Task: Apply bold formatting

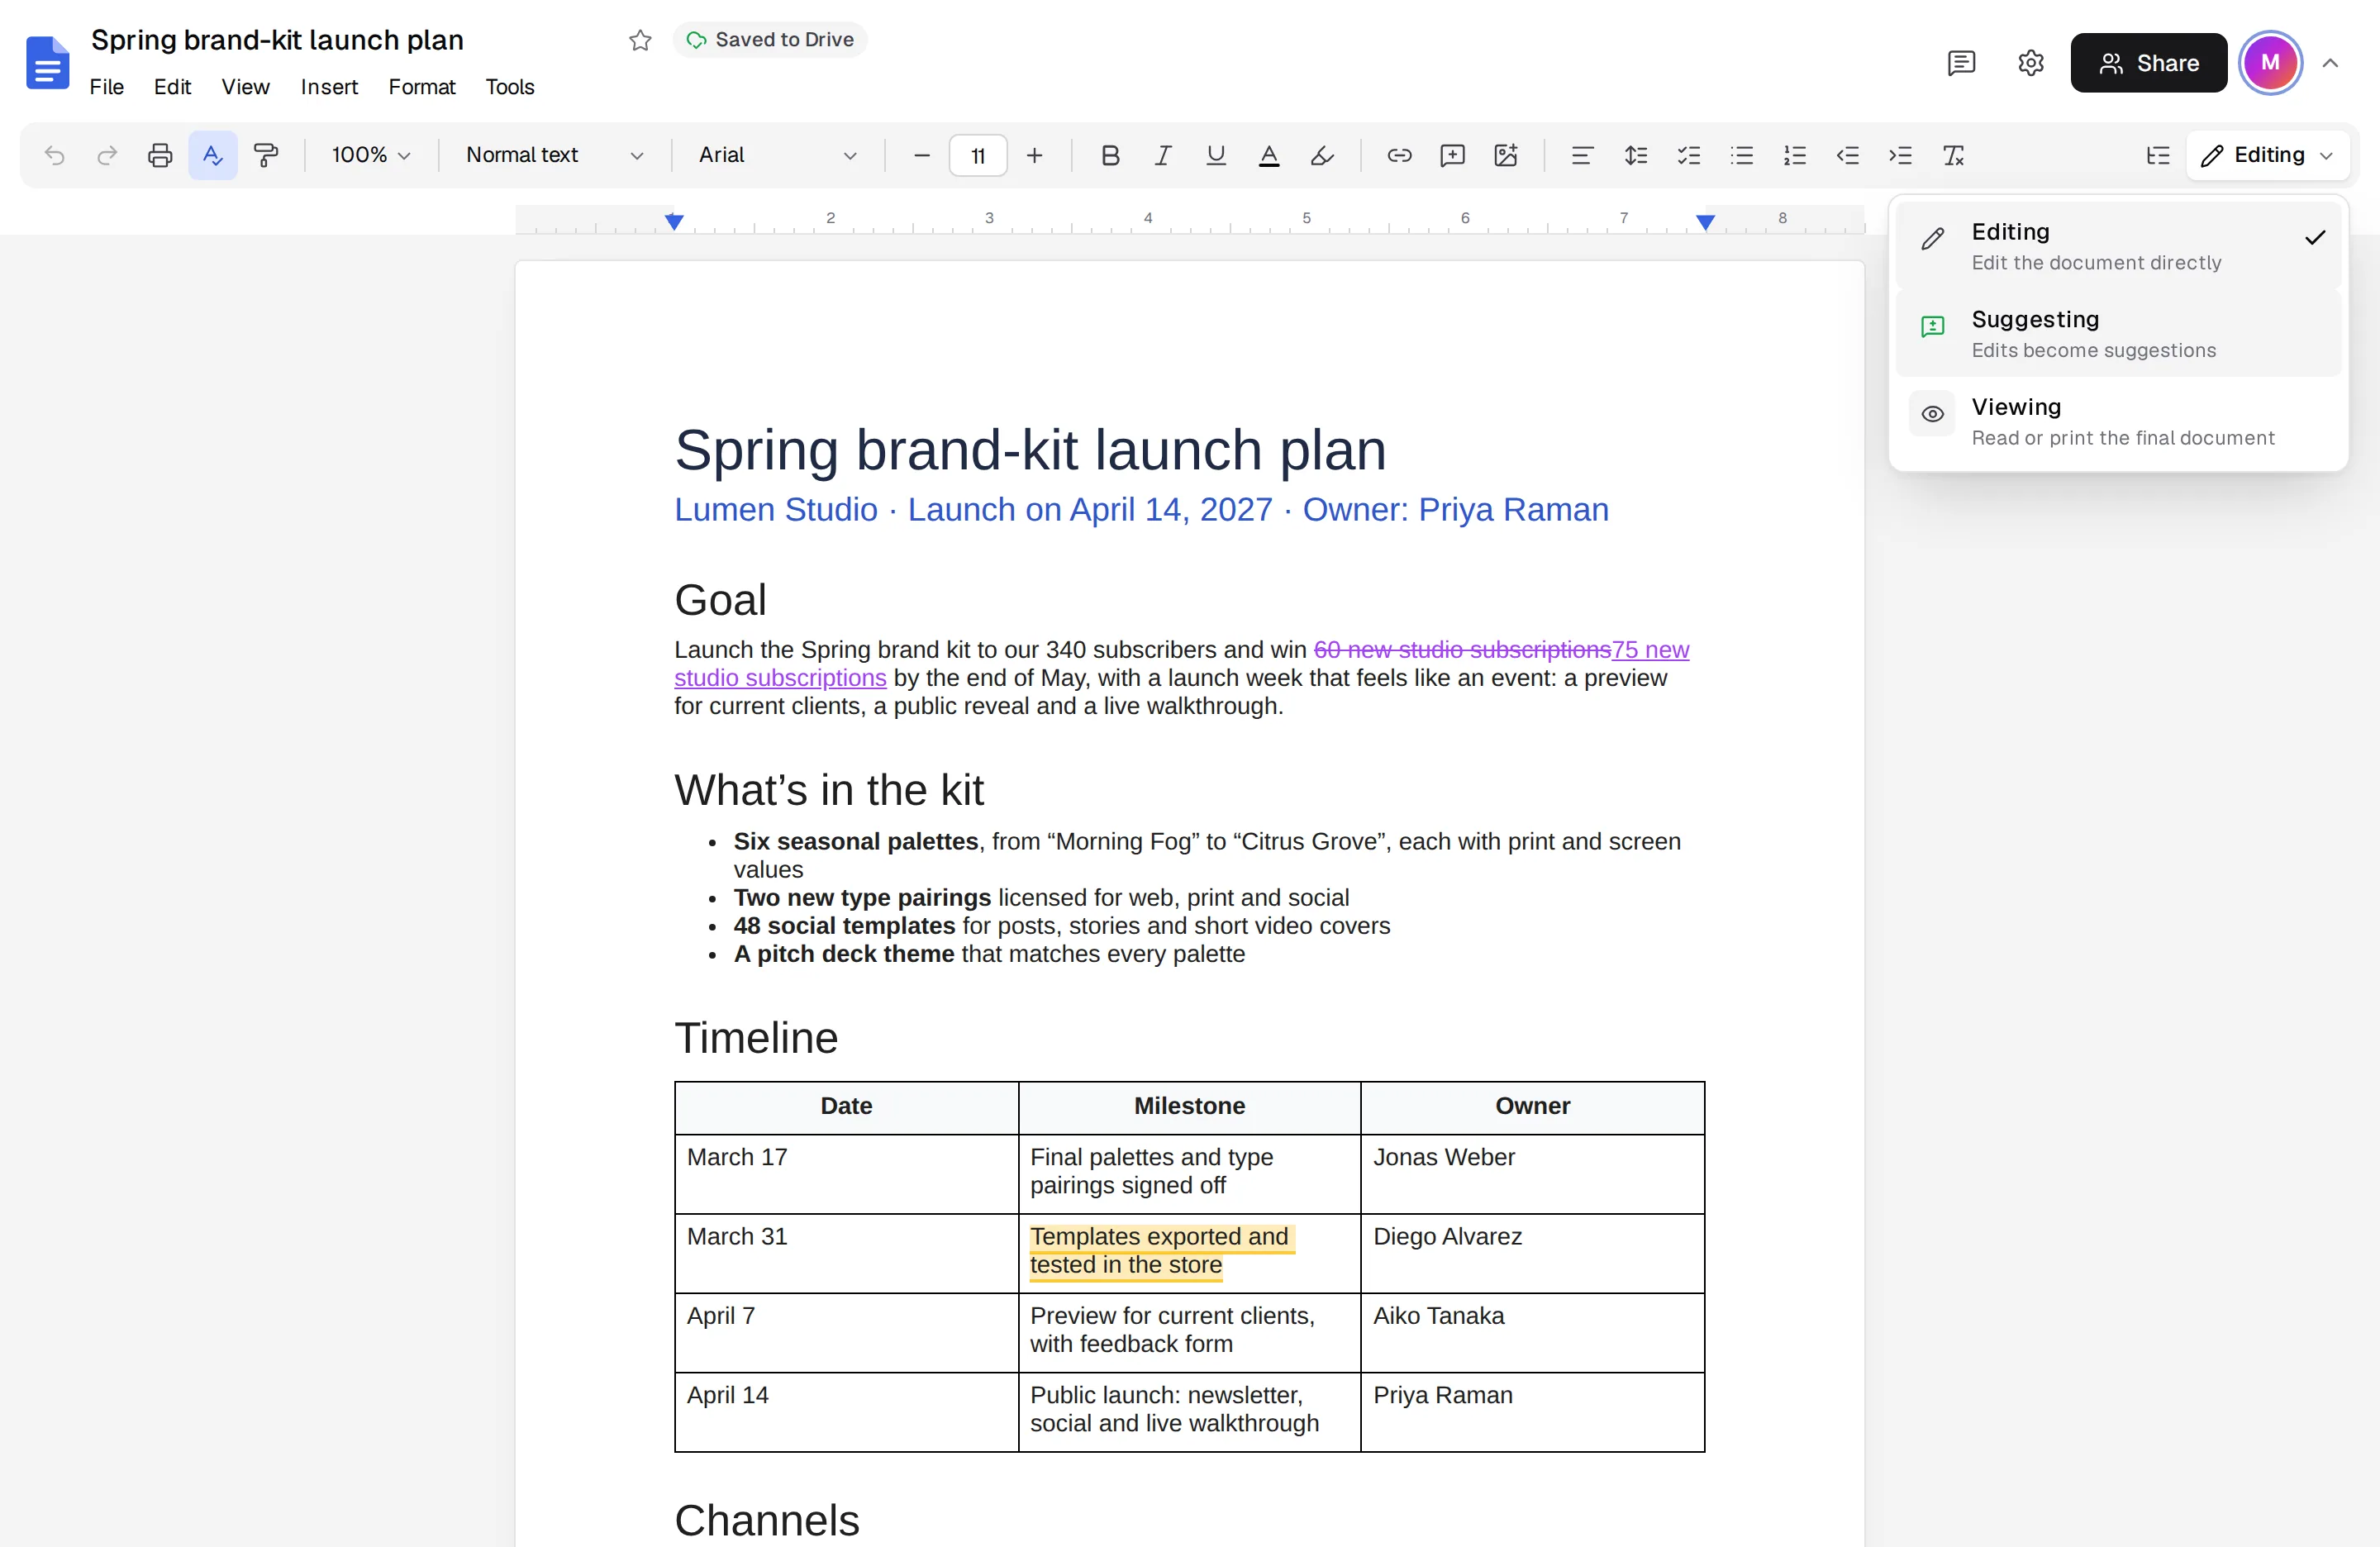Action: [x=1110, y=155]
